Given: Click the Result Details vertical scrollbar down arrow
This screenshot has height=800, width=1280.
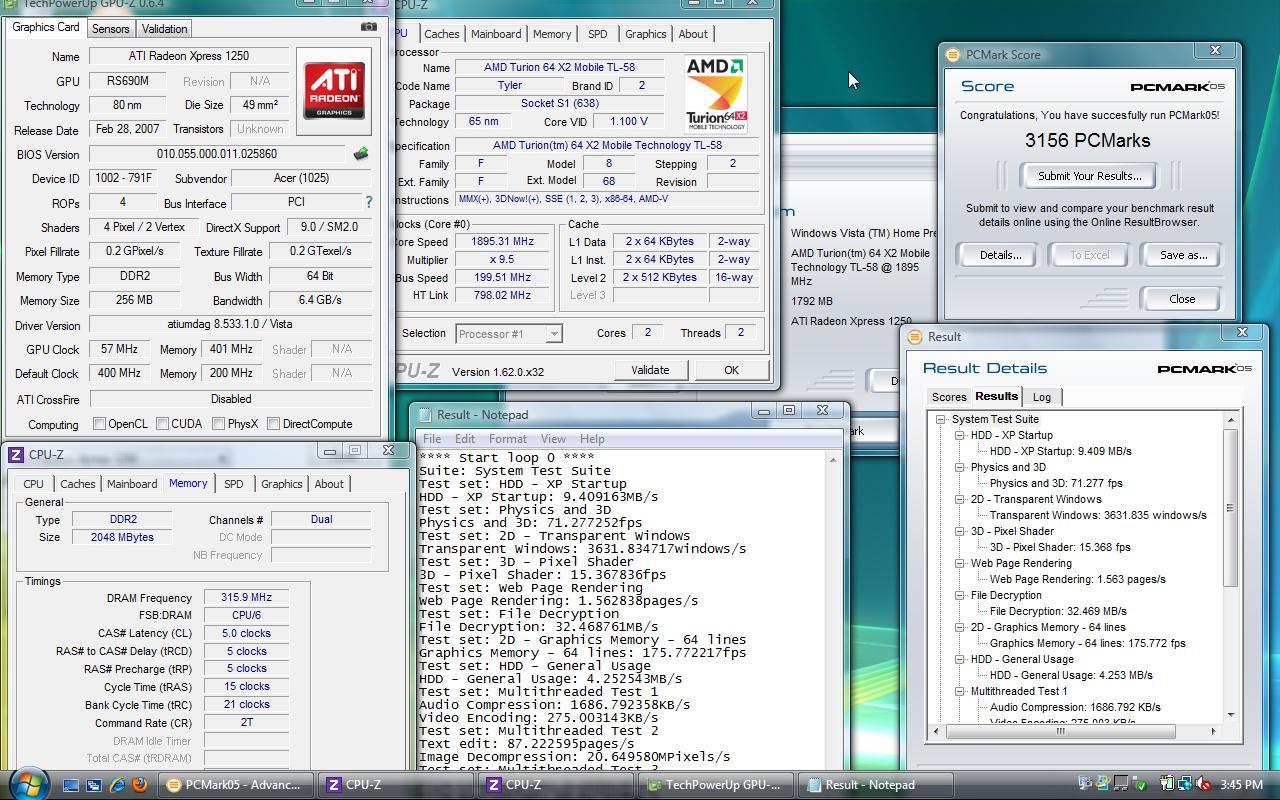Looking at the screenshot, I should (x=1231, y=715).
